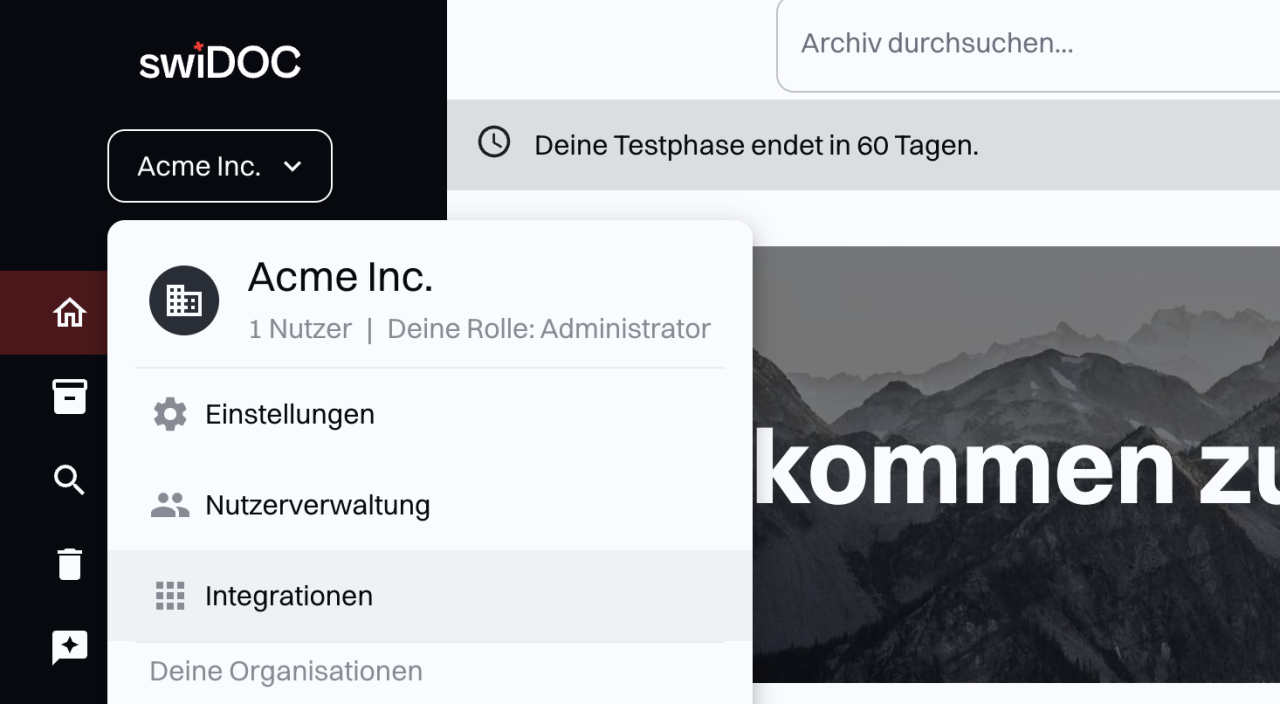This screenshot has width=1280, height=704.
Task: Select the Integrationen menu entry
Action: pos(430,596)
